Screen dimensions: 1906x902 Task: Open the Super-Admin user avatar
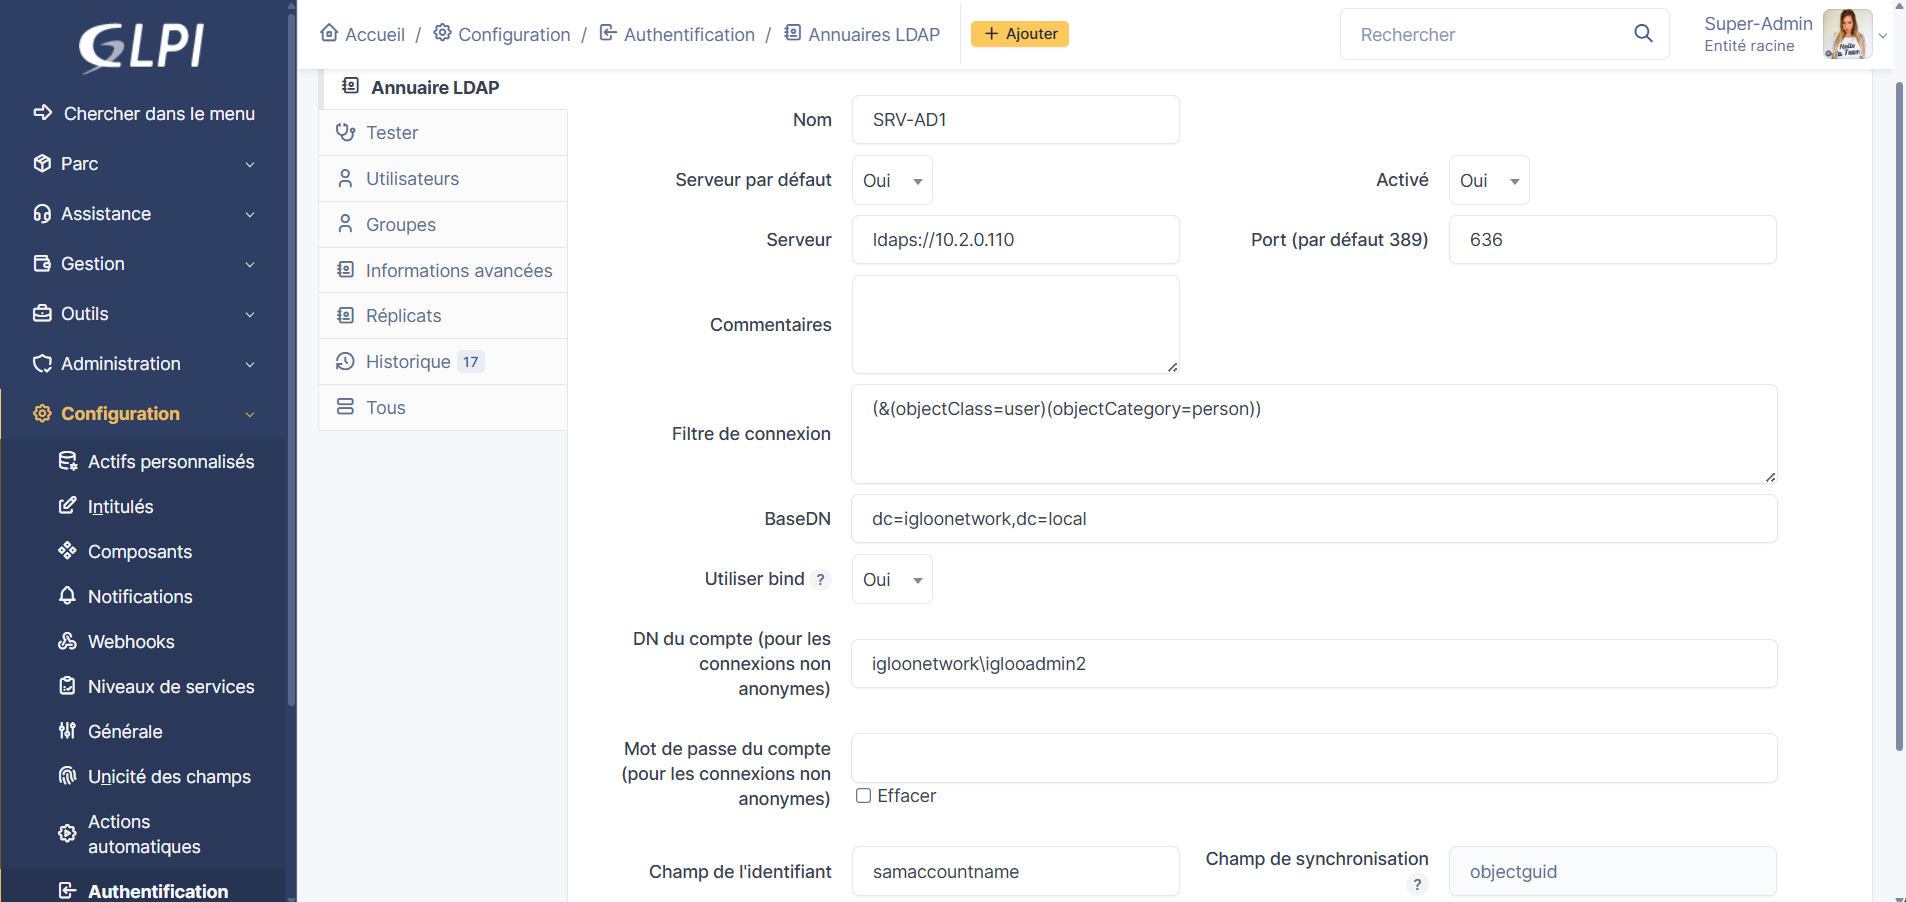click(x=1847, y=34)
